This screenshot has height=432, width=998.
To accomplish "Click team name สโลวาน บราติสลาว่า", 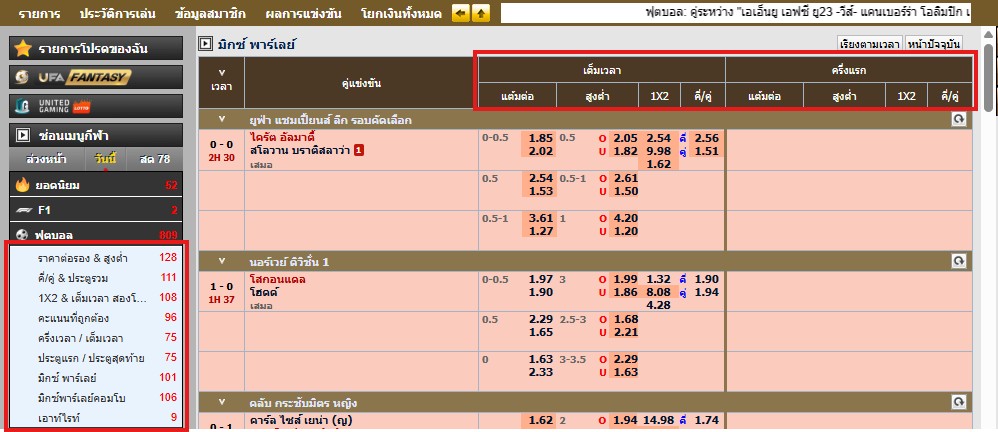I will pos(300,151).
